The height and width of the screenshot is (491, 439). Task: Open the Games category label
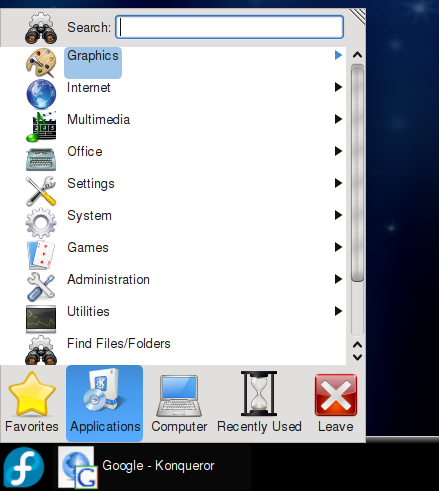[x=88, y=248]
